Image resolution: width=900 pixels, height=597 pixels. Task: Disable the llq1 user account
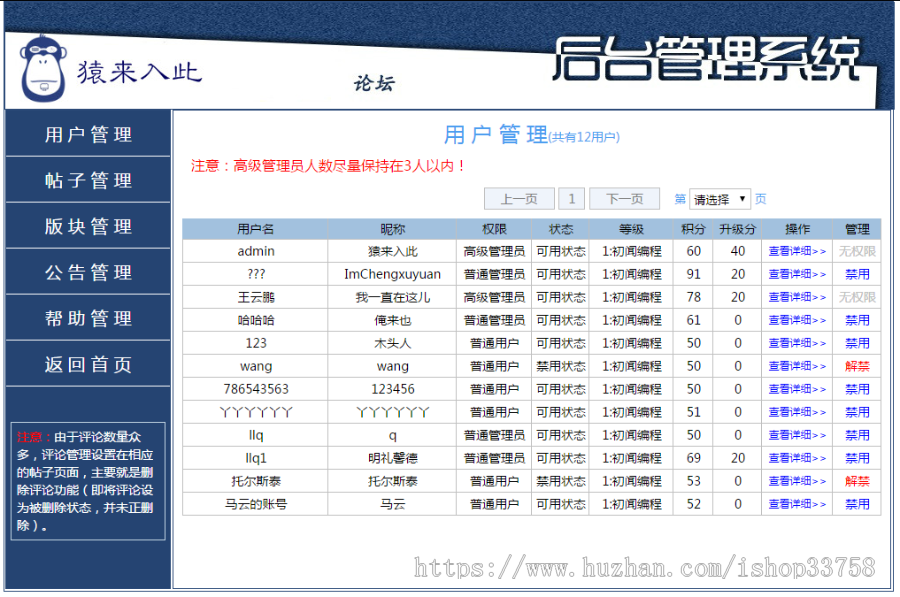pyautogui.click(x=857, y=458)
